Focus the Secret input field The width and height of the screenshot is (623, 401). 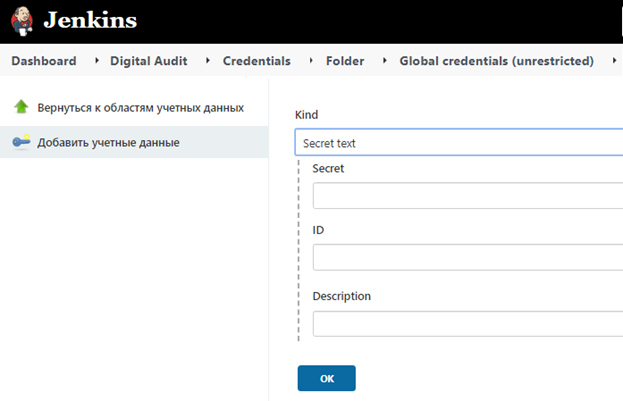click(468, 195)
